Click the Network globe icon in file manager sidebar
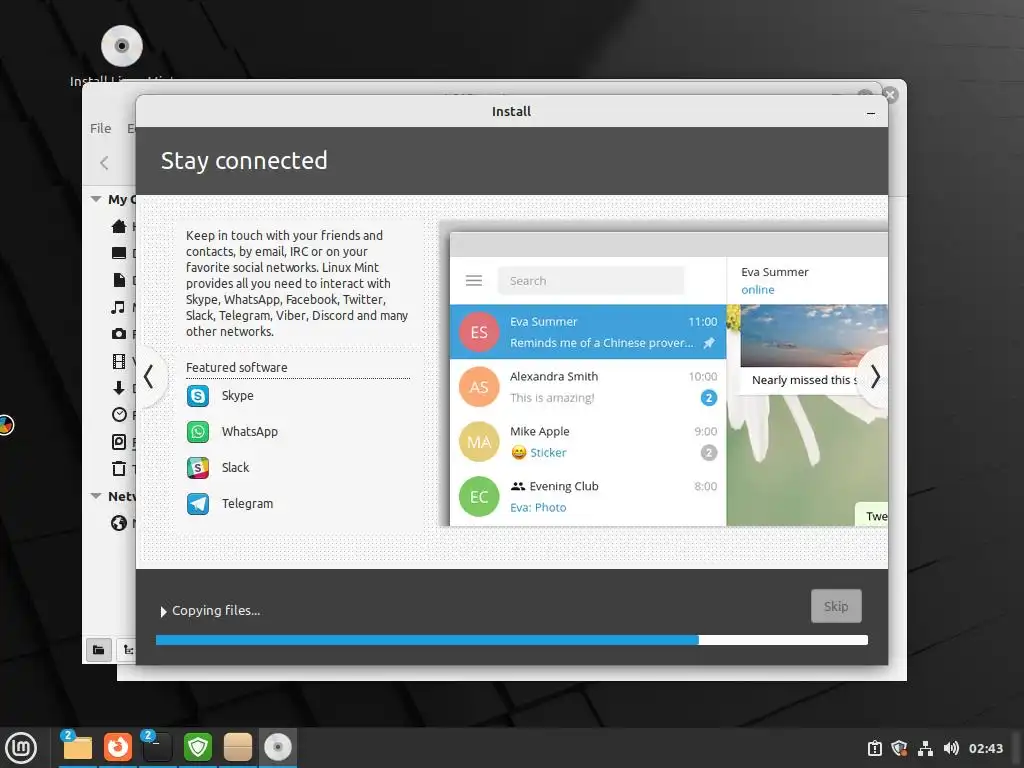The image size is (1024, 768). [x=119, y=523]
